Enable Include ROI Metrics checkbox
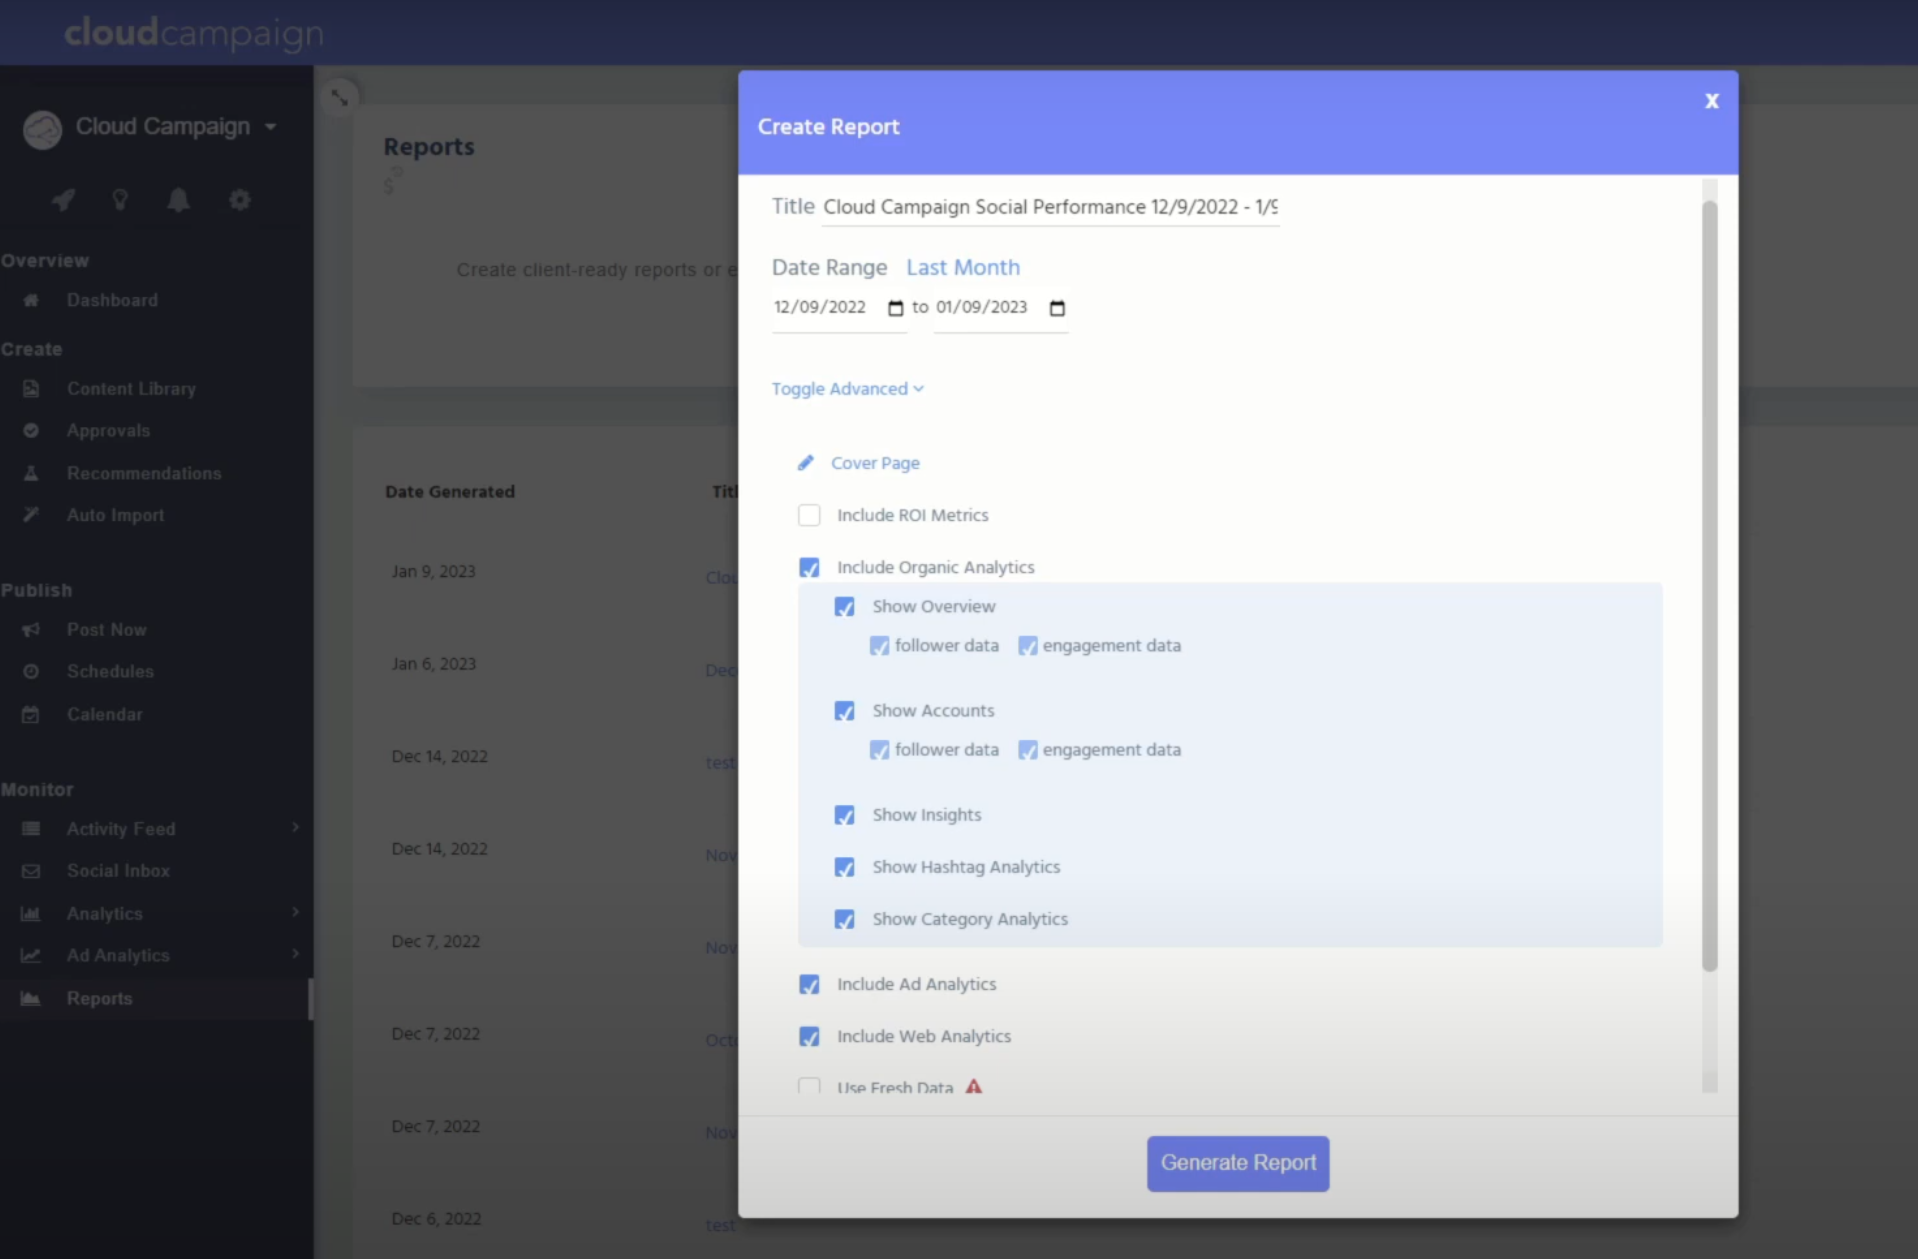 point(809,515)
